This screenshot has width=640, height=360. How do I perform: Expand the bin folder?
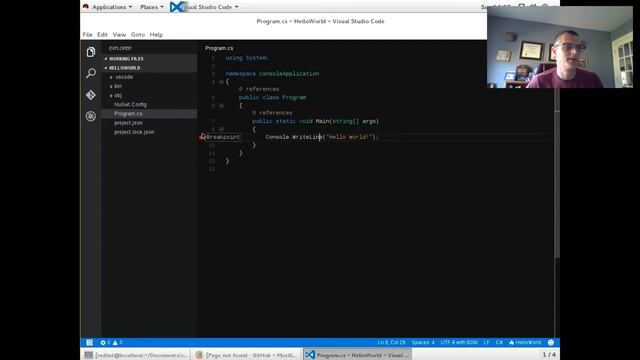pos(111,86)
